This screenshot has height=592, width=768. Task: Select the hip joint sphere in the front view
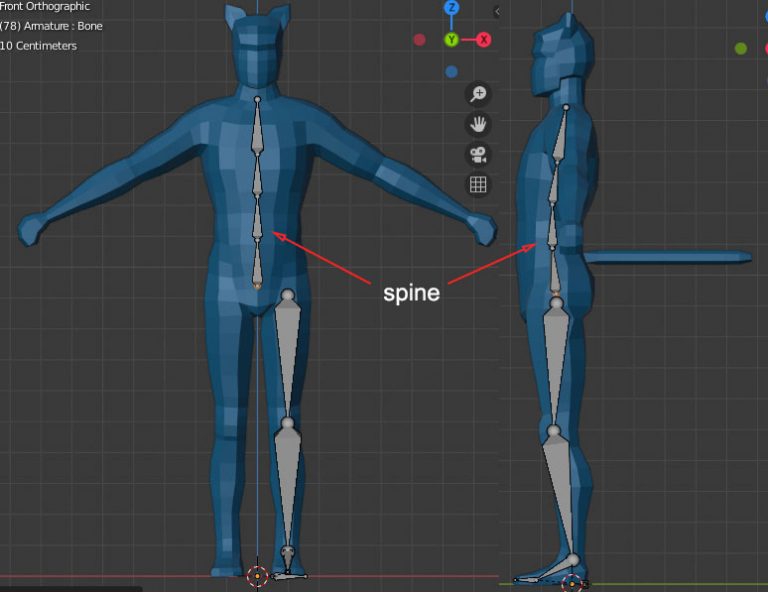point(288,294)
